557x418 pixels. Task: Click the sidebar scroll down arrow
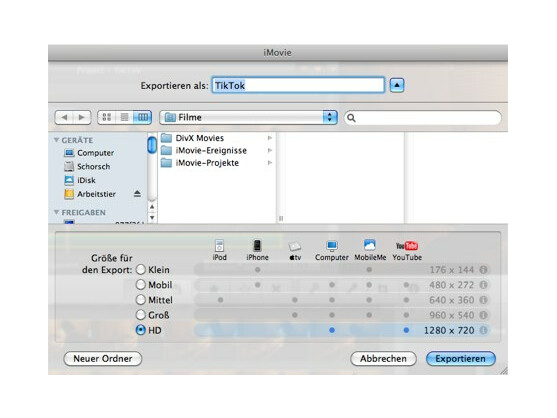click(x=152, y=217)
